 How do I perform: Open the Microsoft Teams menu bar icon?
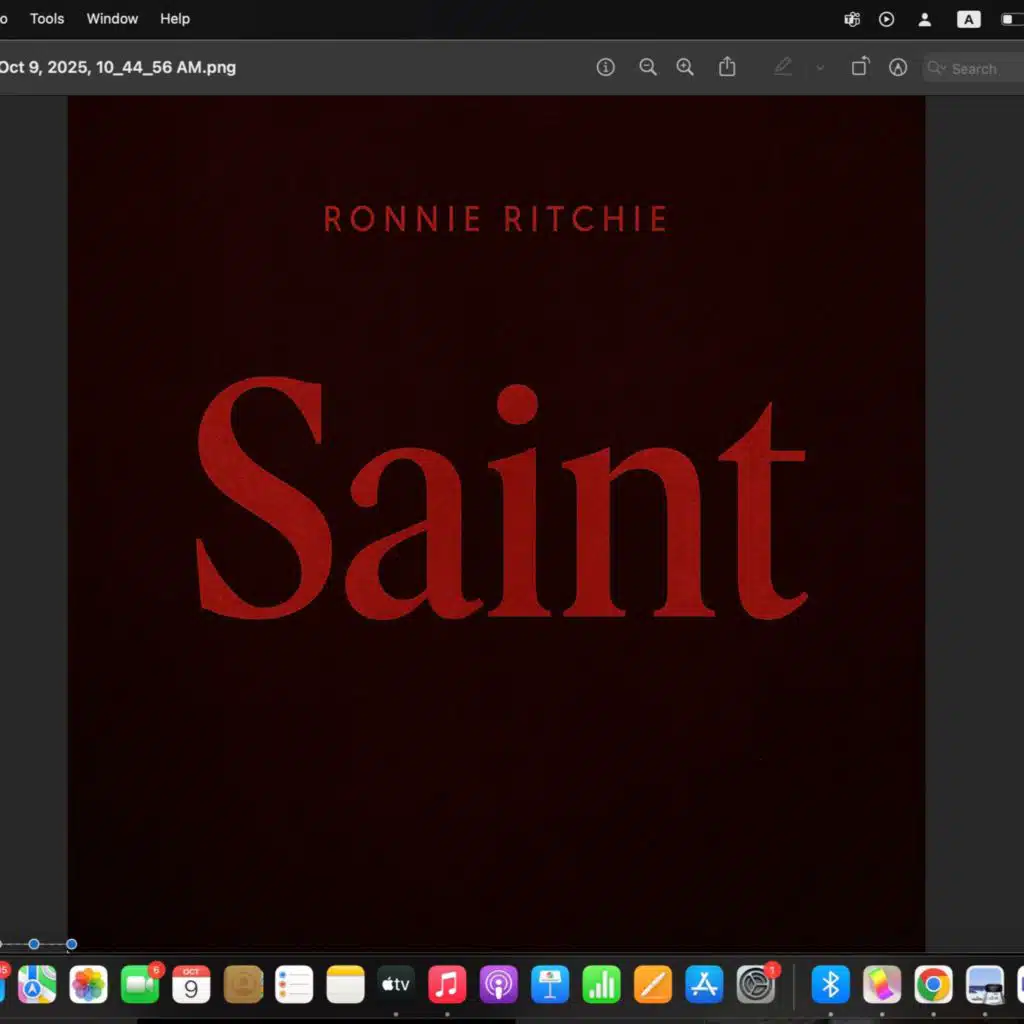coord(852,19)
